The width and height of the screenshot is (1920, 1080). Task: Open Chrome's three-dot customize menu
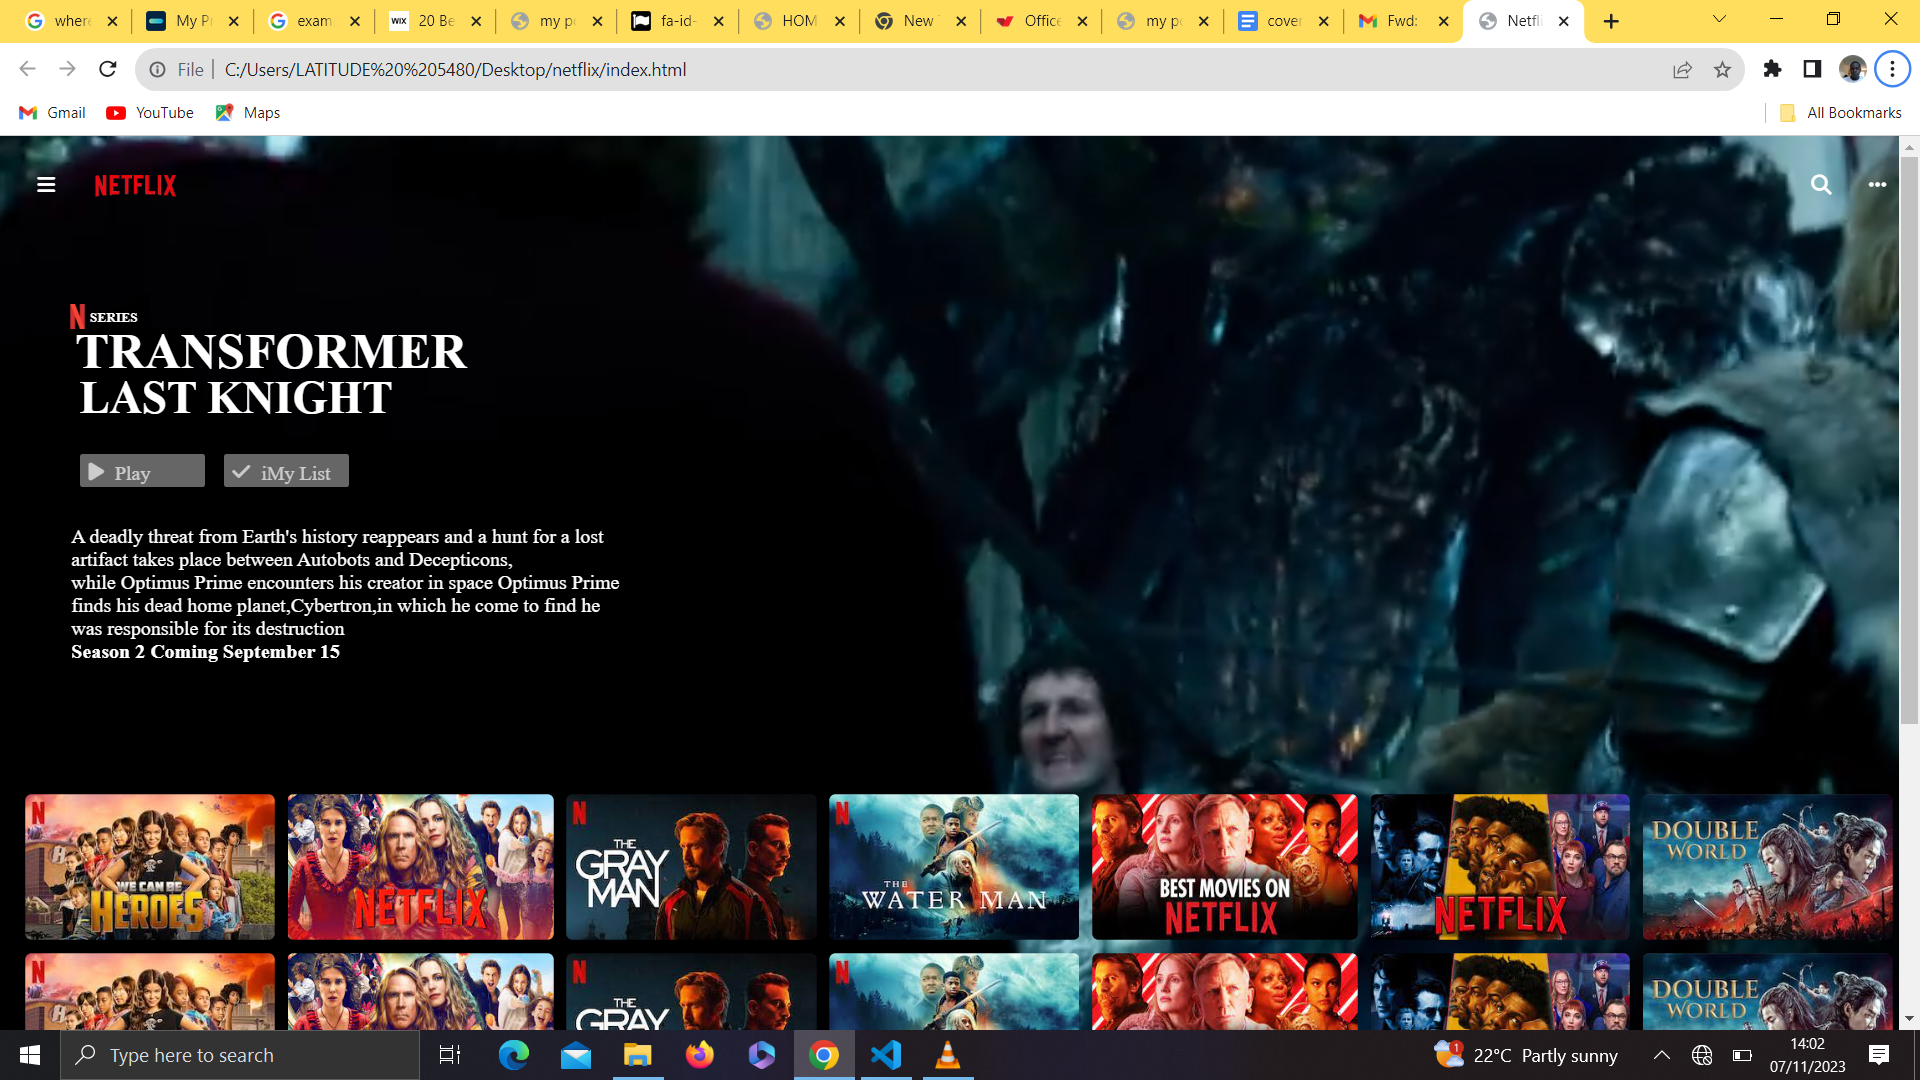pyautogui.click(x=1892, y=69)
